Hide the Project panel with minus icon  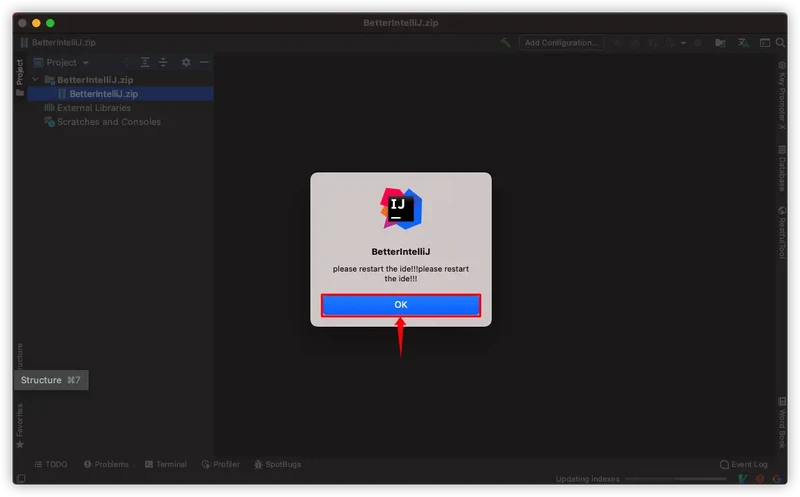pyautogui.click(x=205, y=62)
